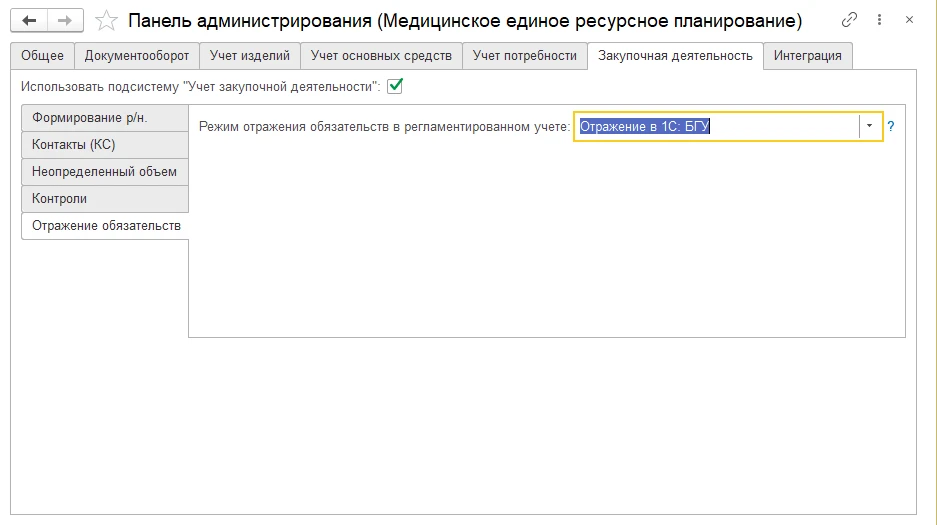Open the Контакты (КС) side tab
This screenshot has height=525, width=937.
pos(105,145)
